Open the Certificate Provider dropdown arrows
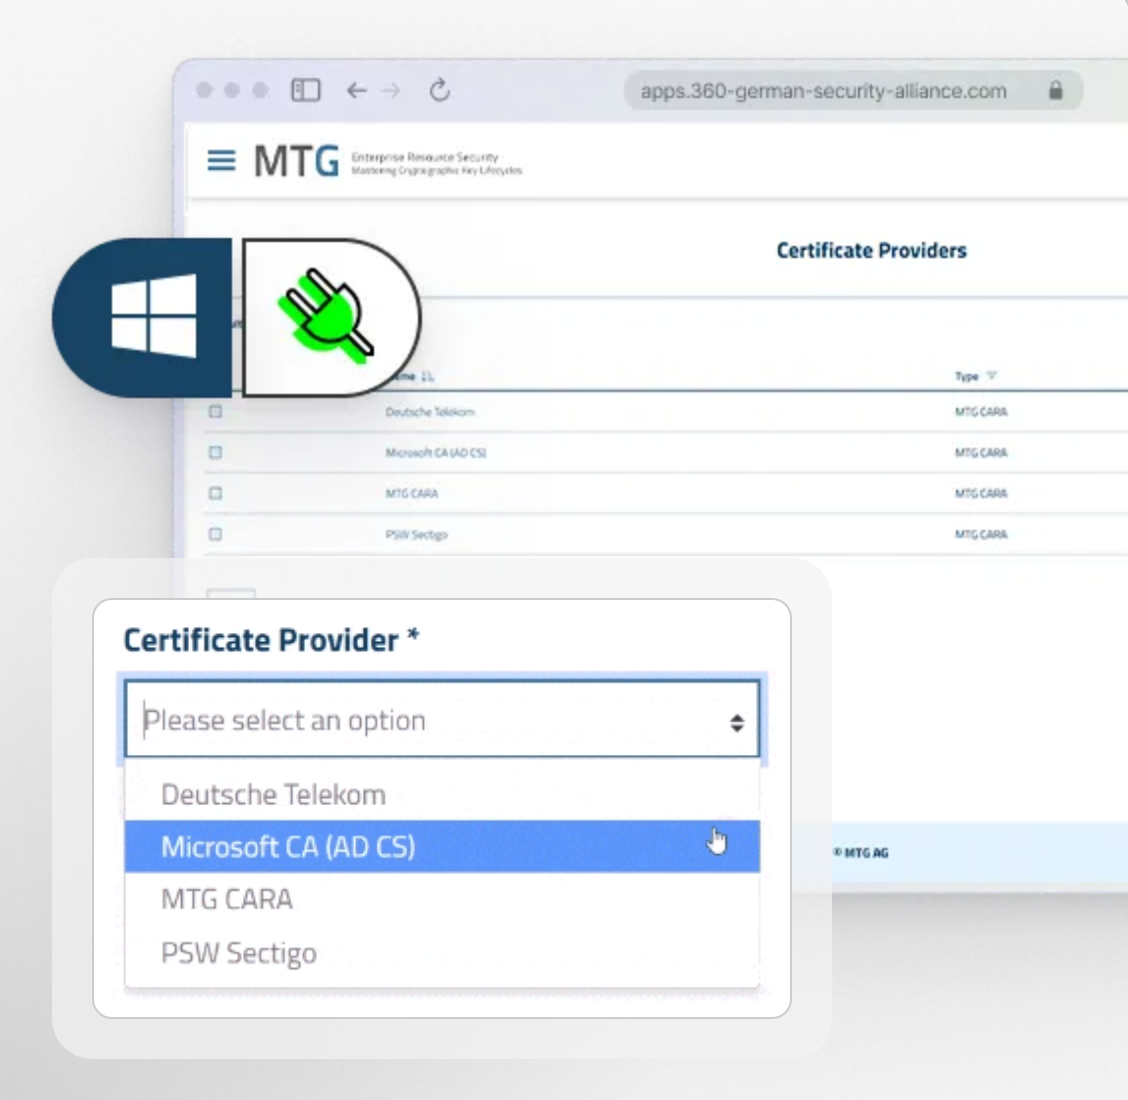 tap(737, 722)
